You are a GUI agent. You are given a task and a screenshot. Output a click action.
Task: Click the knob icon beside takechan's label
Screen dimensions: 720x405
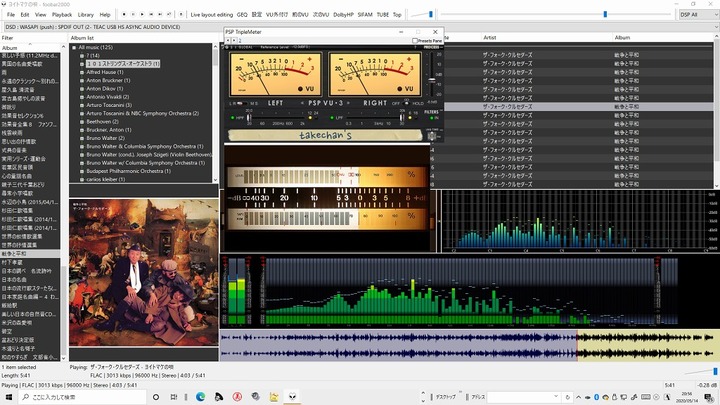click(432, 136)
